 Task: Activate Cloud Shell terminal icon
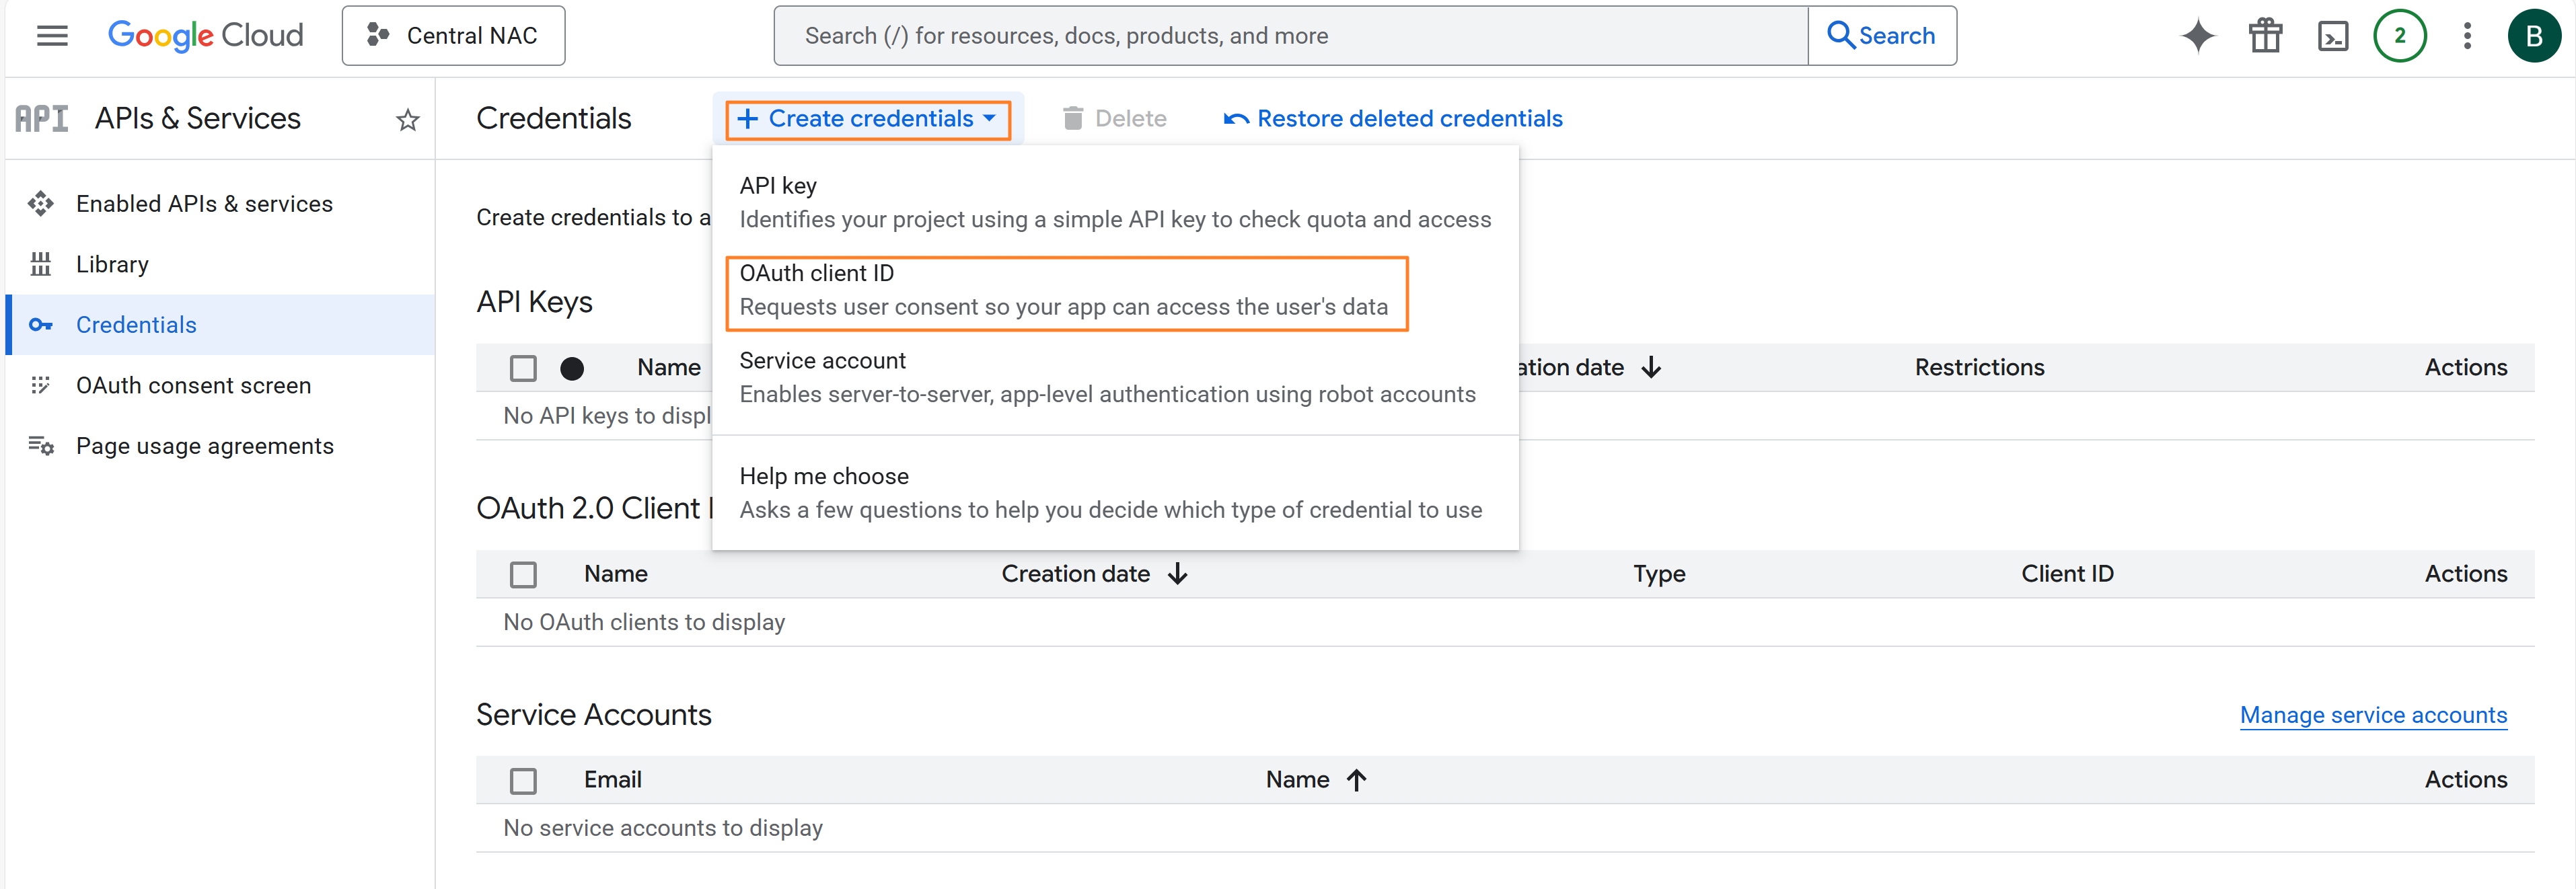tap(2333, 36)
